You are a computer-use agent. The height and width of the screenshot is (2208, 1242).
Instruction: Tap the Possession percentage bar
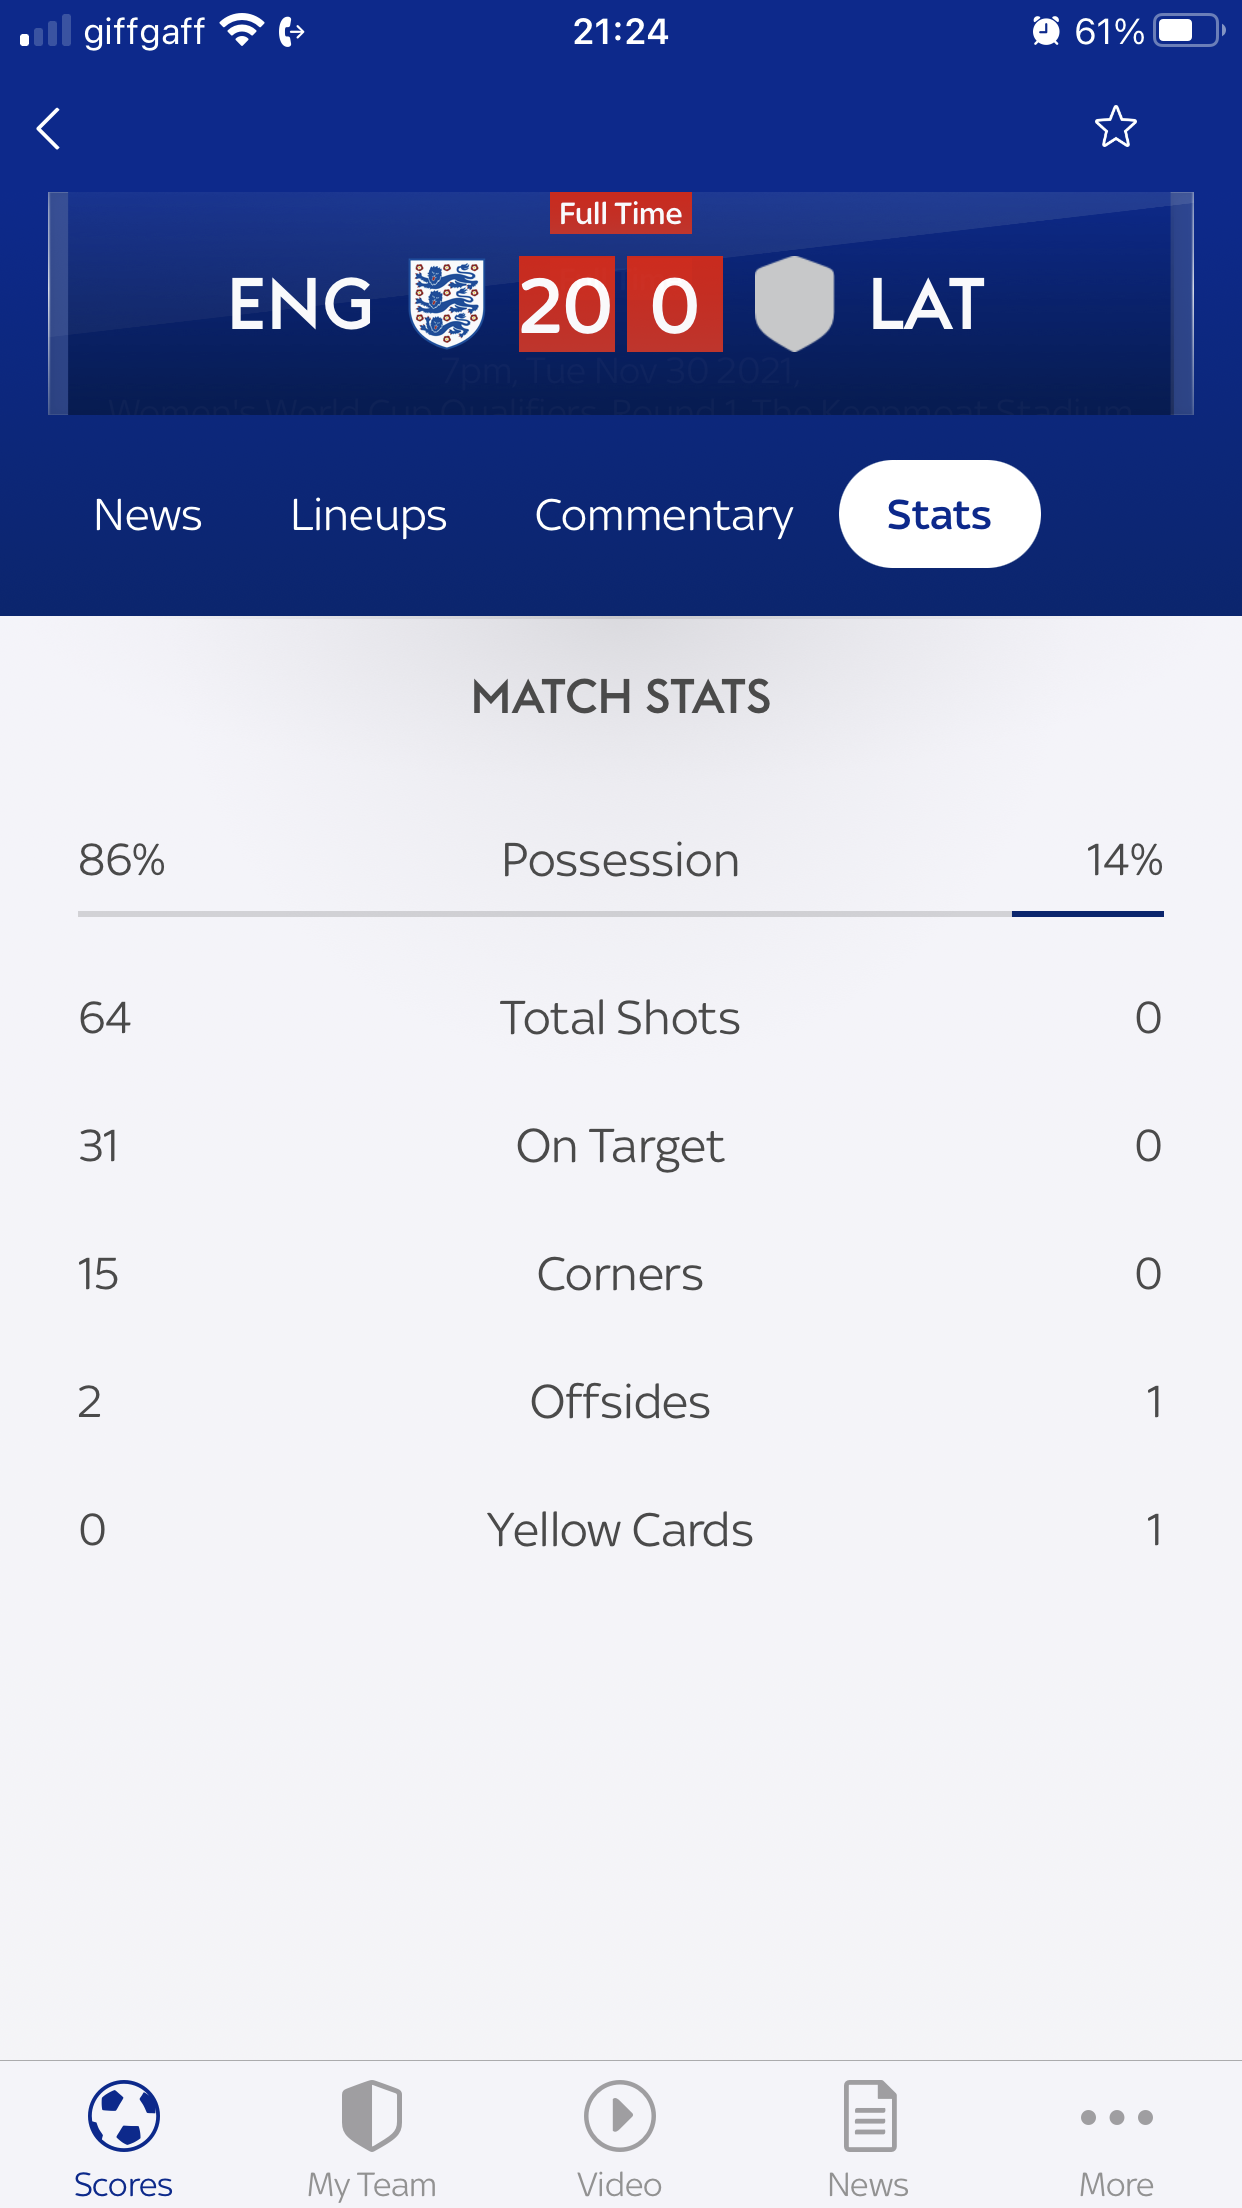click(x=620, y=913)
